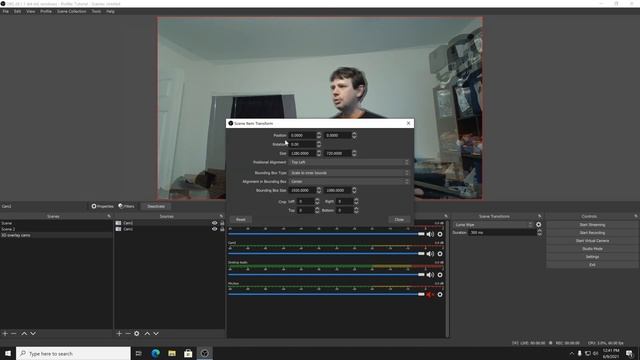This screenshot has width=640, height=360.
Task: Open the Edit menu
Action: (x=18, y=11)
